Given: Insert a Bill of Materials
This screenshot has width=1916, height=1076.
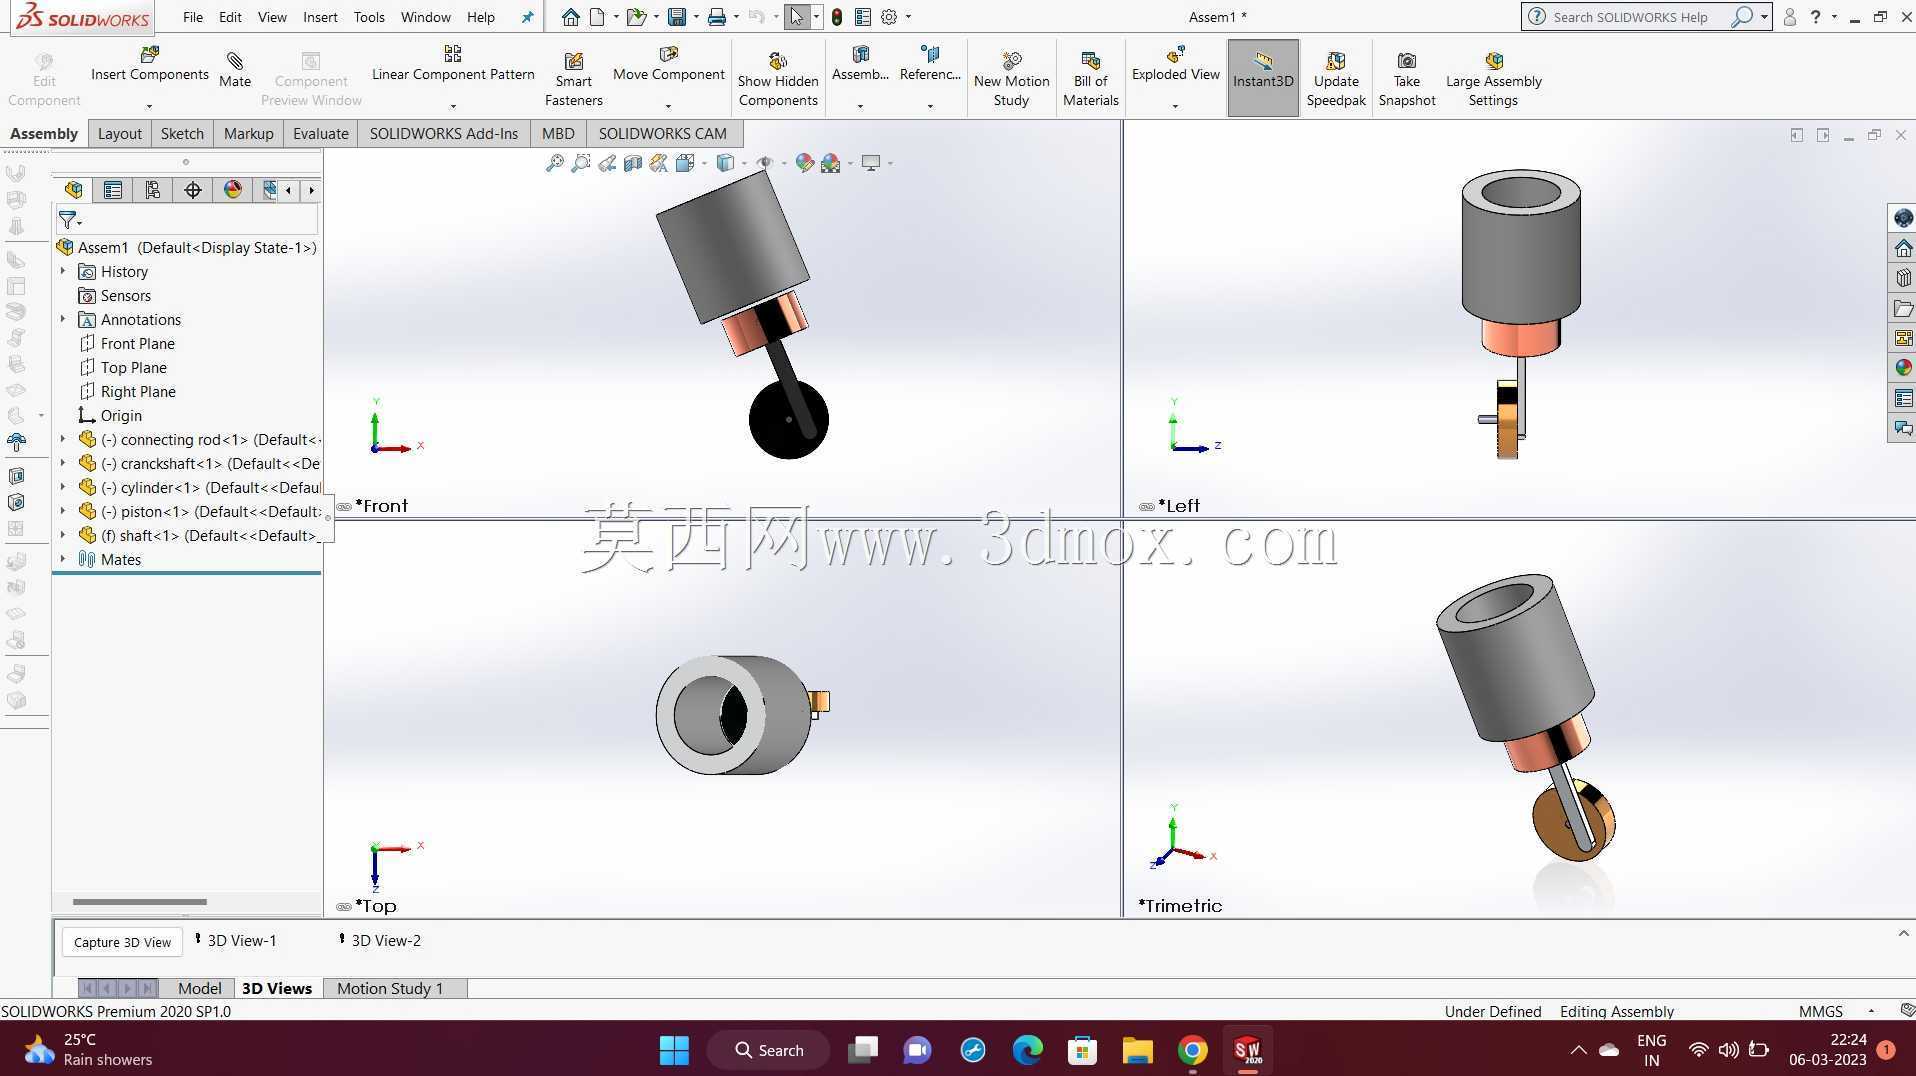Looking at the screenshot, I should [1090, 78].
